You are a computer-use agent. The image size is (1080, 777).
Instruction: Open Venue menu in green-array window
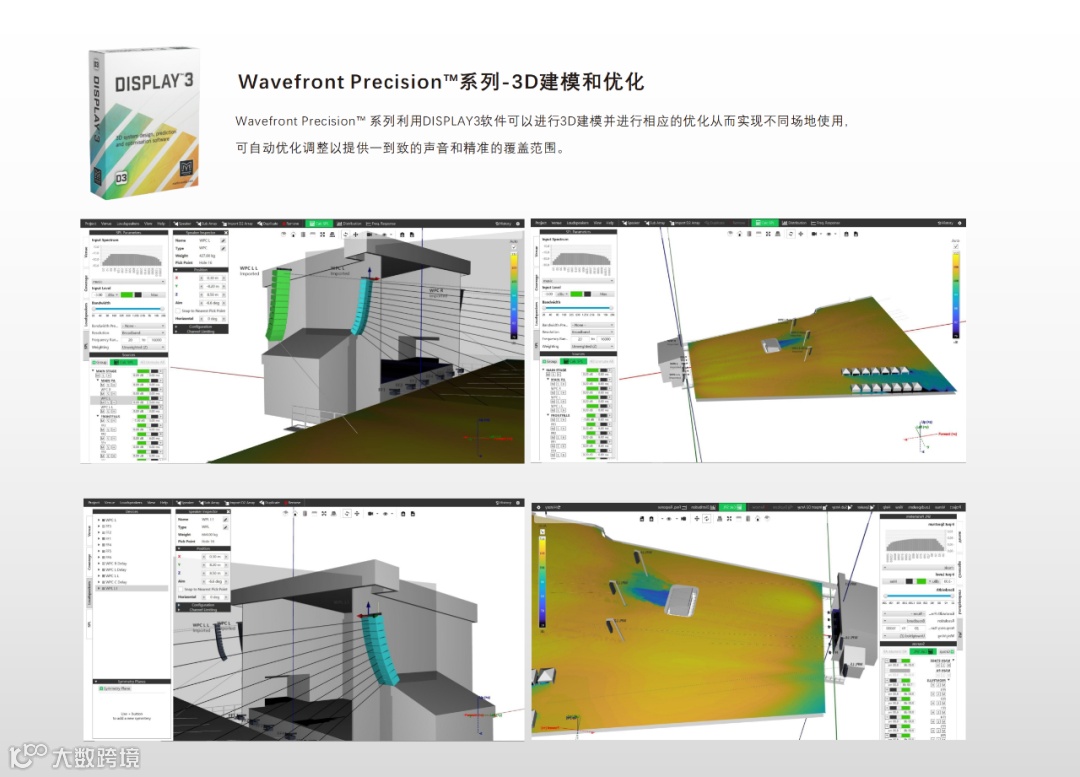[x=106, y=224]
